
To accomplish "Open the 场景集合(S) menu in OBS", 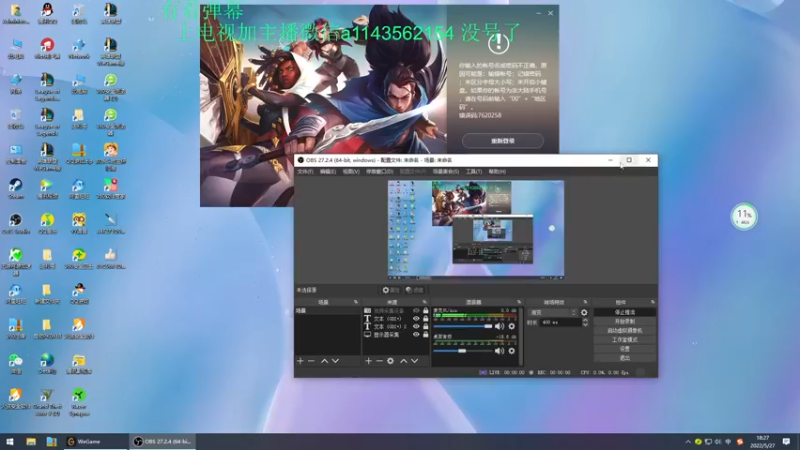I will [445, 171].
